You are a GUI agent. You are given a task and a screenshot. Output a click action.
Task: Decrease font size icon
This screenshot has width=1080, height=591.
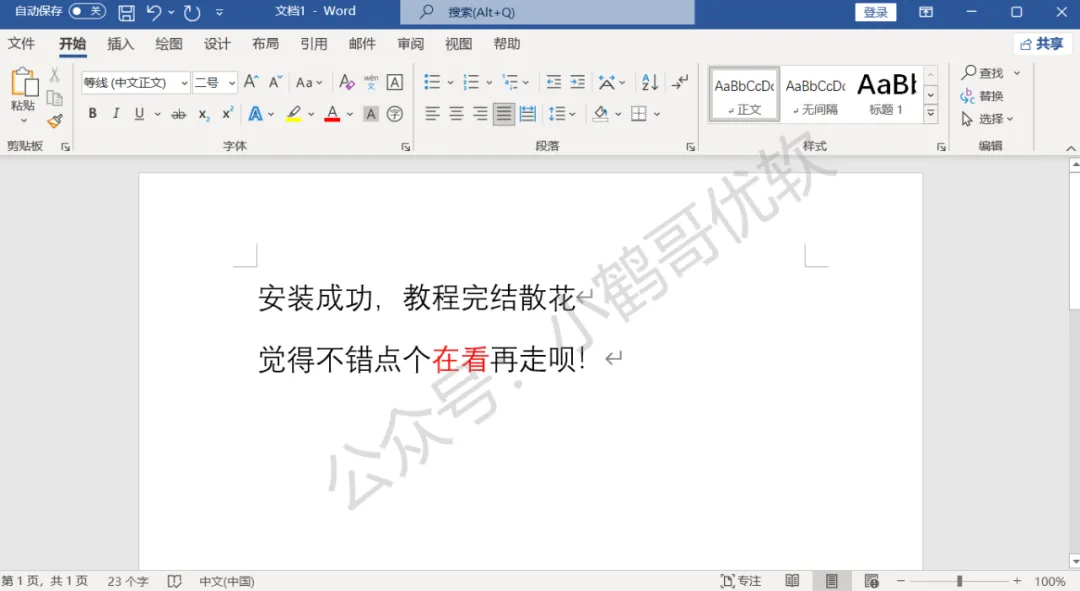(276, 82)
